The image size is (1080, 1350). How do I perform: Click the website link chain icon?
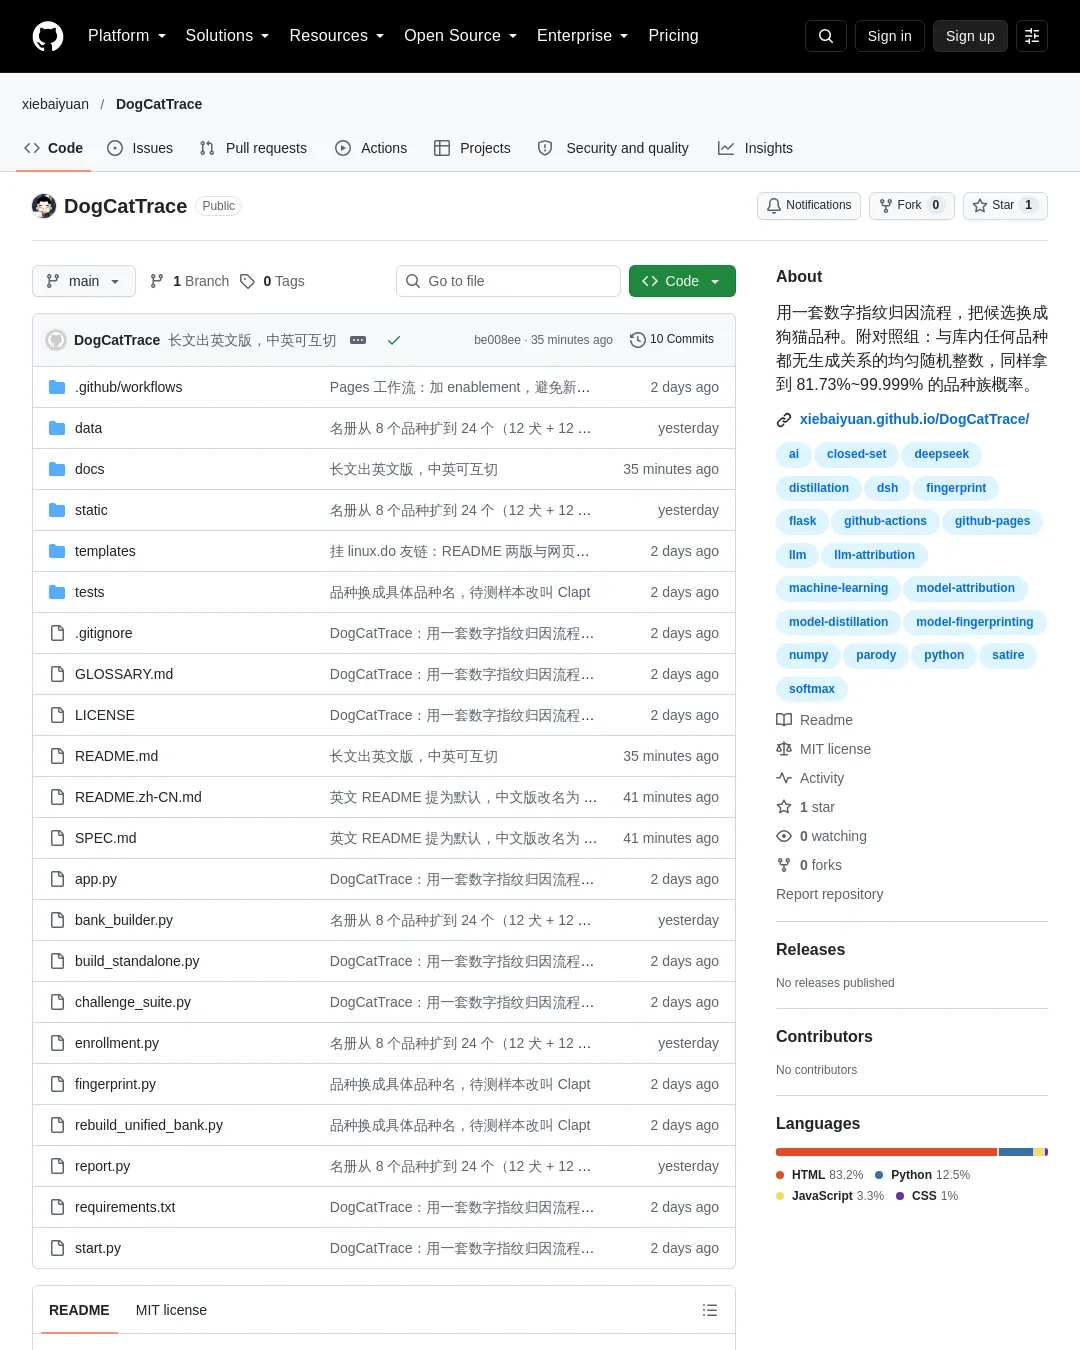784,420
